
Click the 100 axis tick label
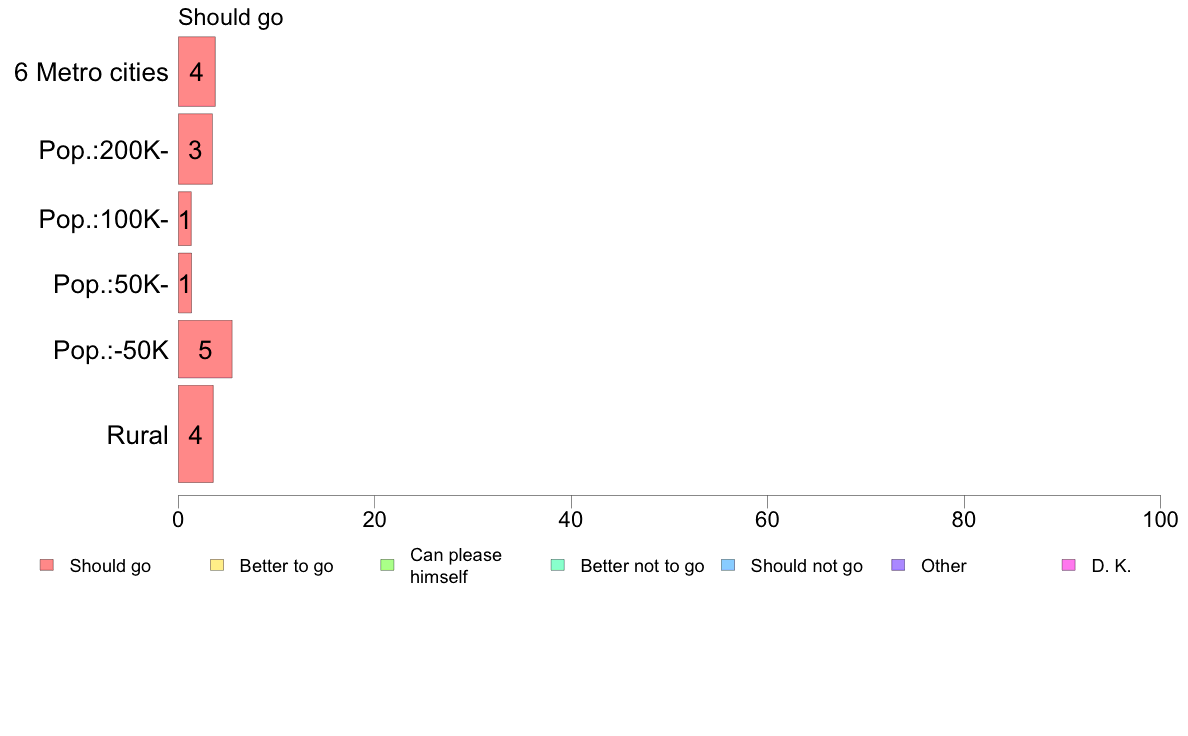coord(1160,520)
